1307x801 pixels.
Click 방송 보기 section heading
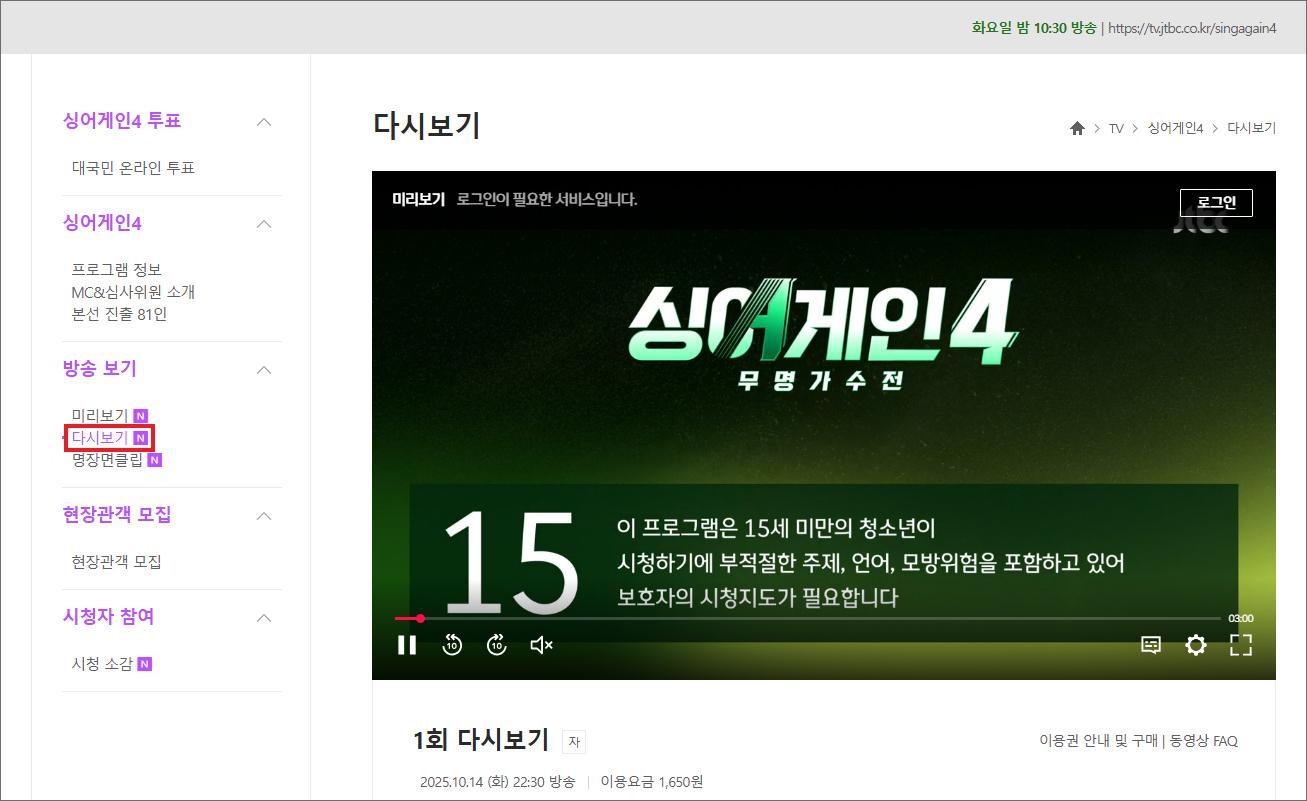coord(99,369)
